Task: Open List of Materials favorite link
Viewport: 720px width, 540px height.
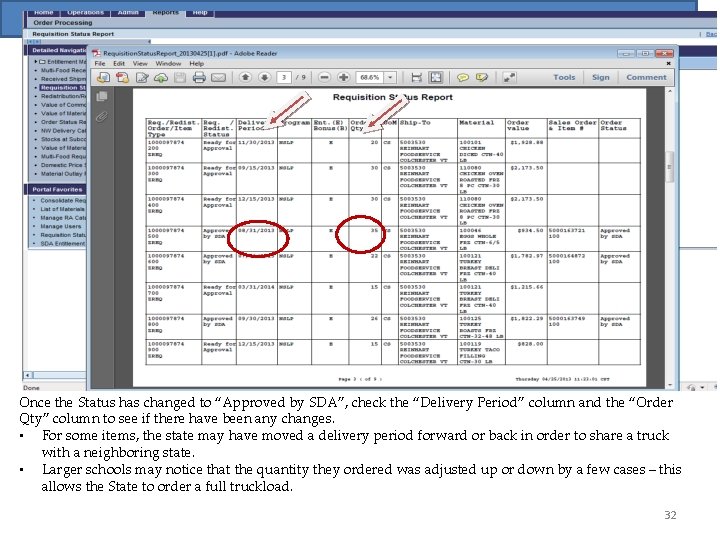Action: tap(63, 209)
